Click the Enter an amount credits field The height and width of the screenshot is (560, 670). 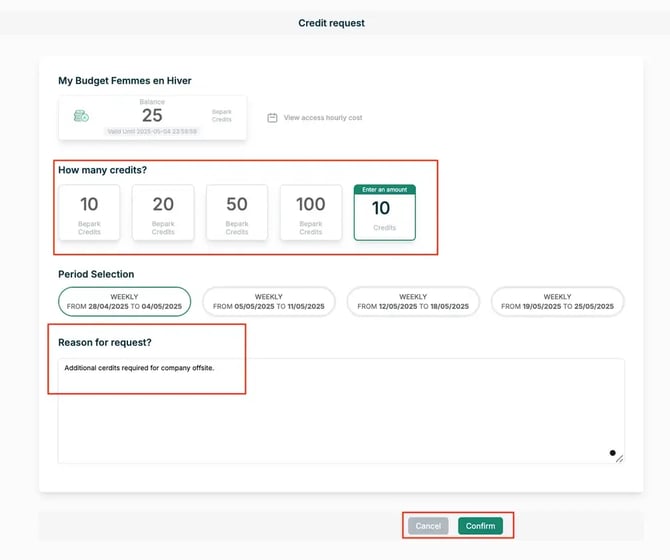point(384,214)
